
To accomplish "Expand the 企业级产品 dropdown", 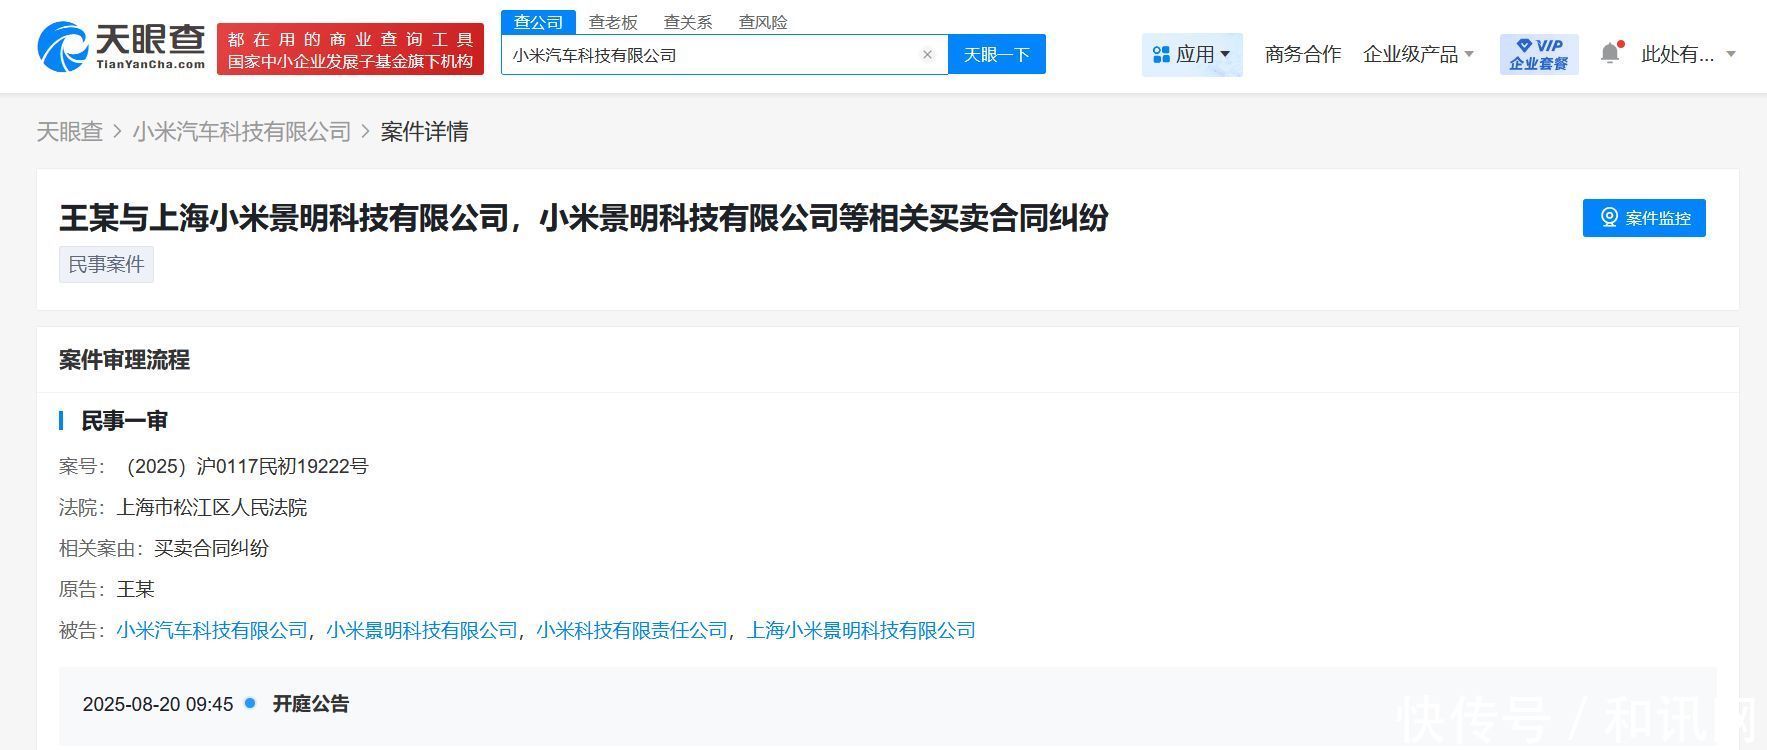I will 1418,54.
